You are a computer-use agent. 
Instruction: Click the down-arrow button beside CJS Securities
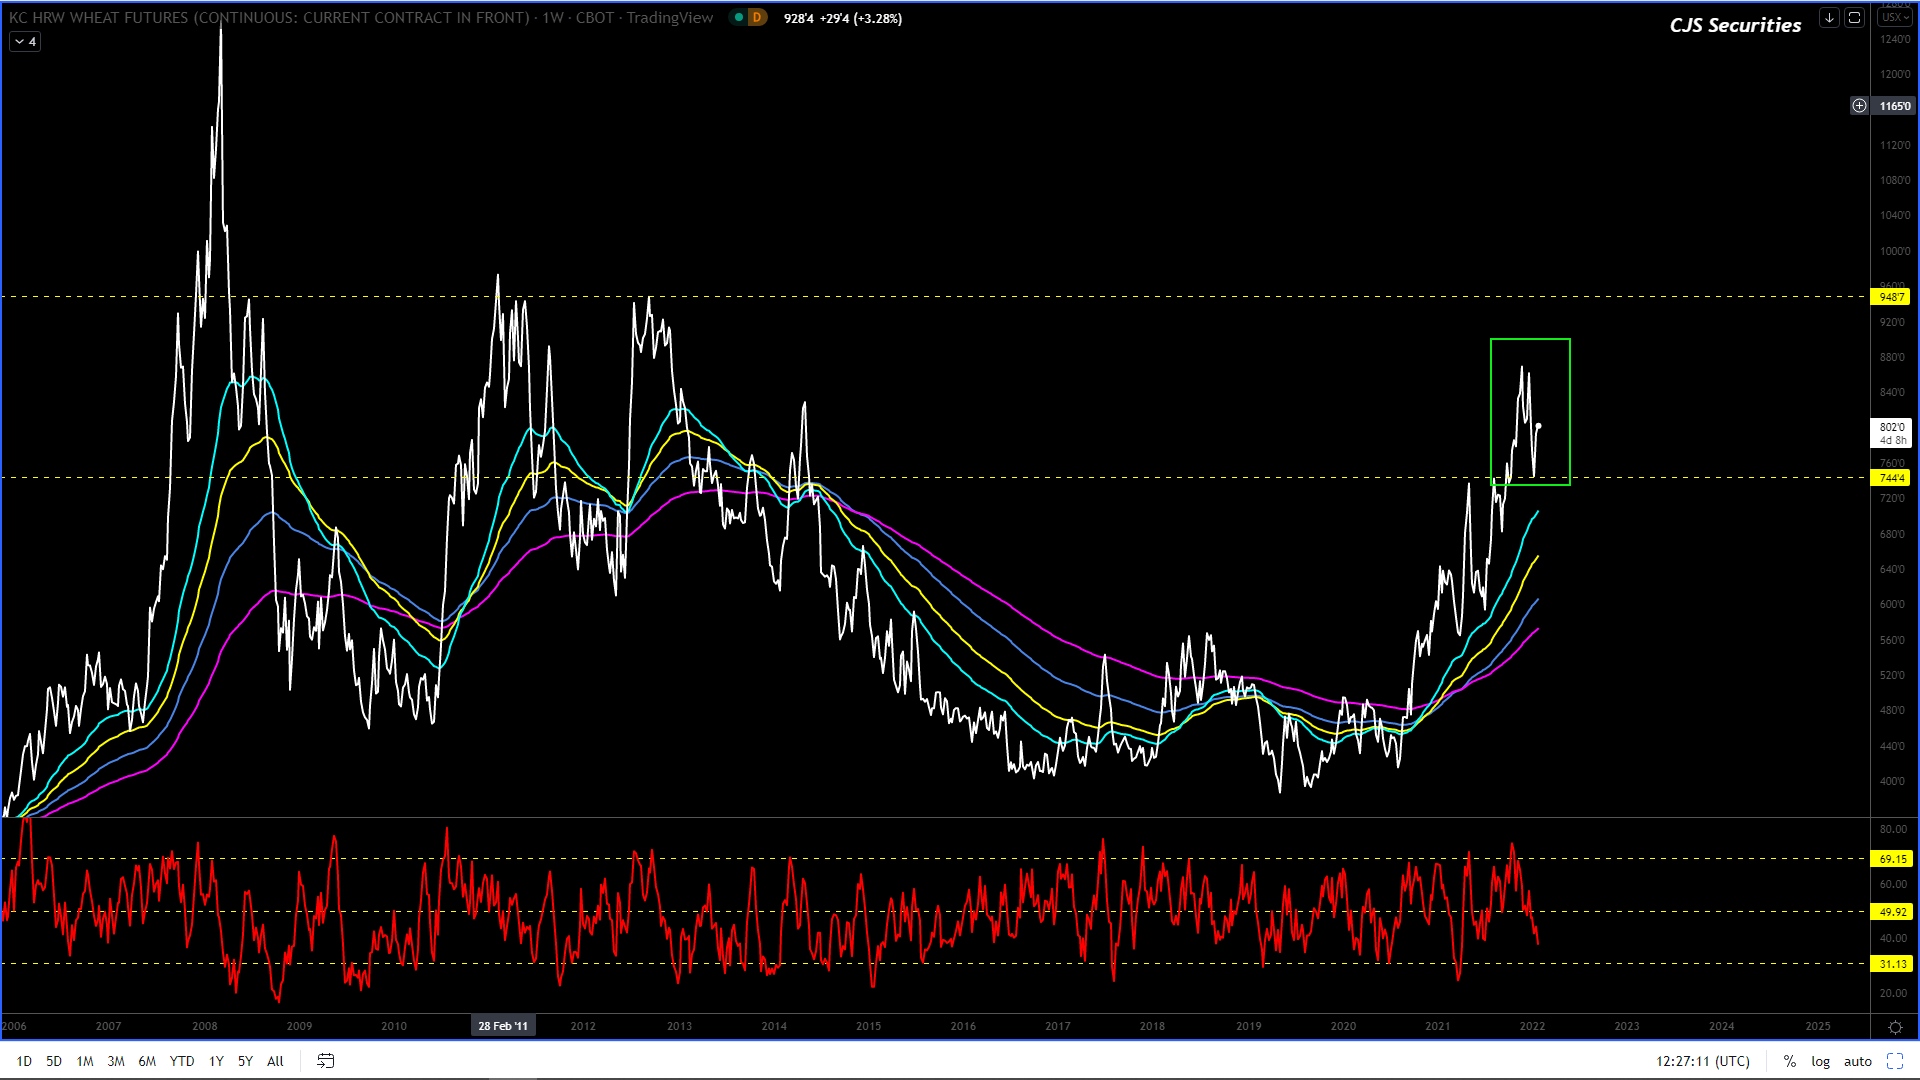click(x=1829, y=18)
